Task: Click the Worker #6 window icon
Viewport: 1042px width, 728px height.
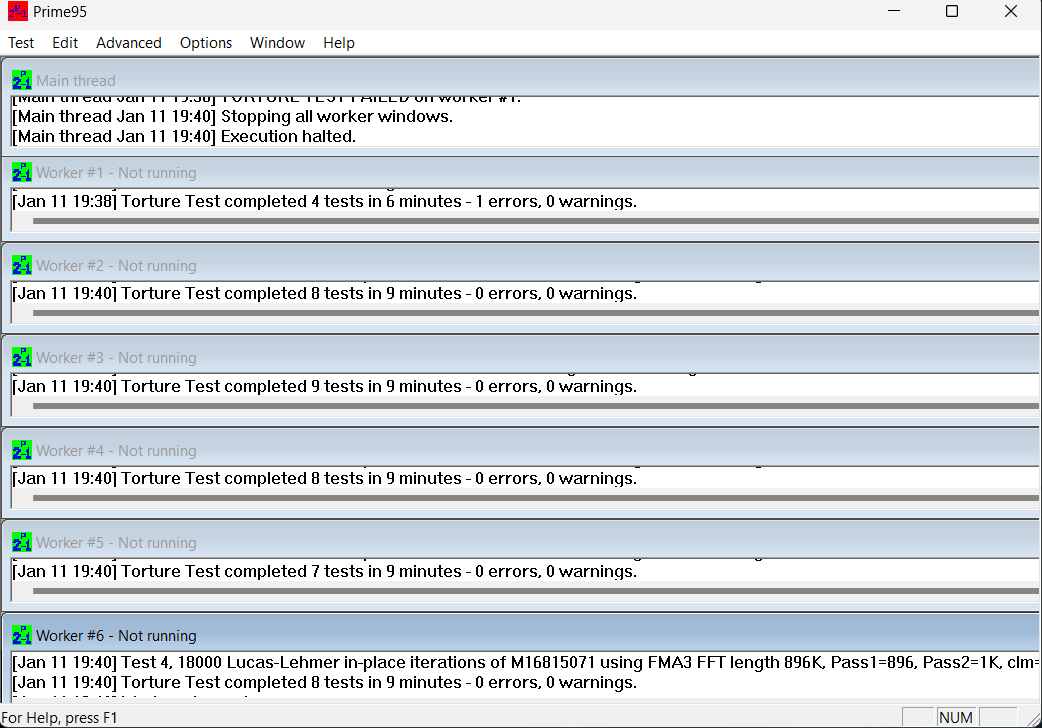Action: coord(21,635)
